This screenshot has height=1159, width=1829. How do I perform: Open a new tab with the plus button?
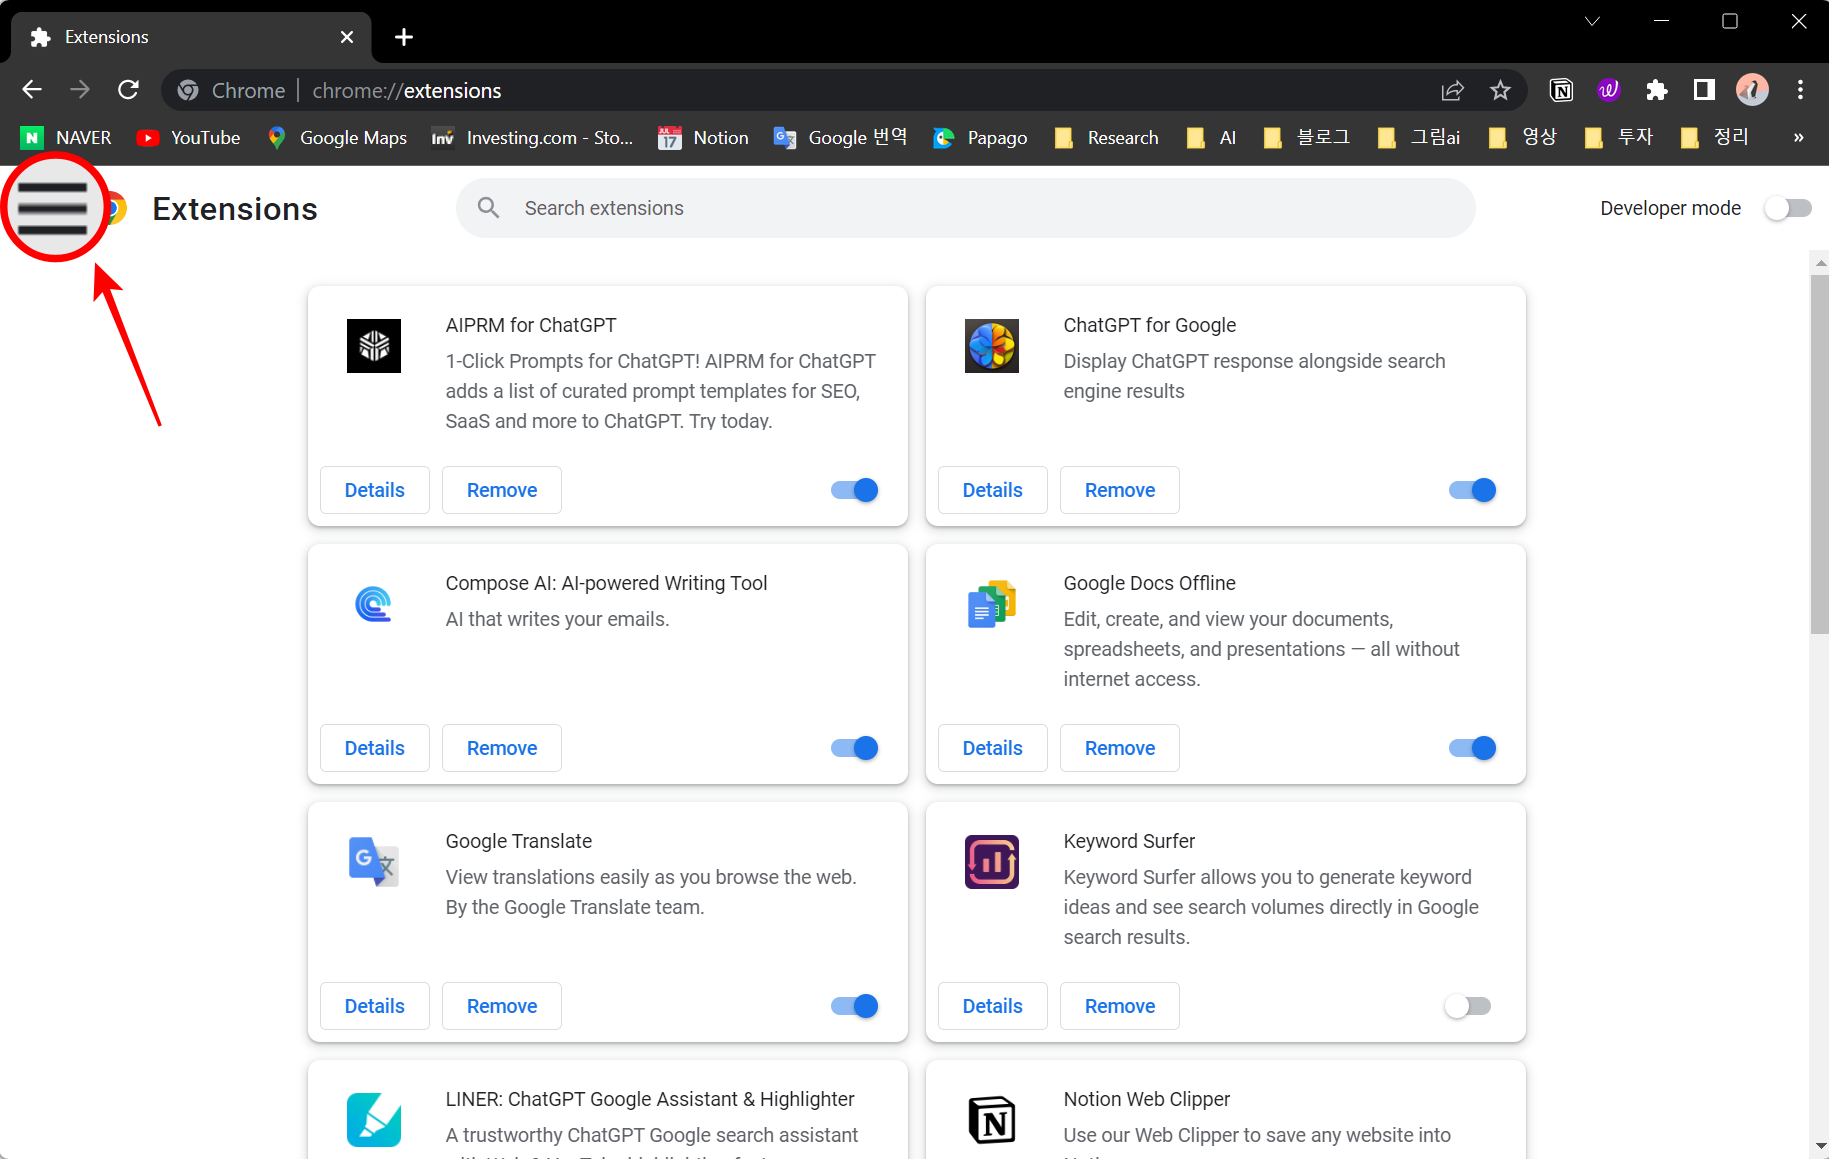(x=404, y=37)
